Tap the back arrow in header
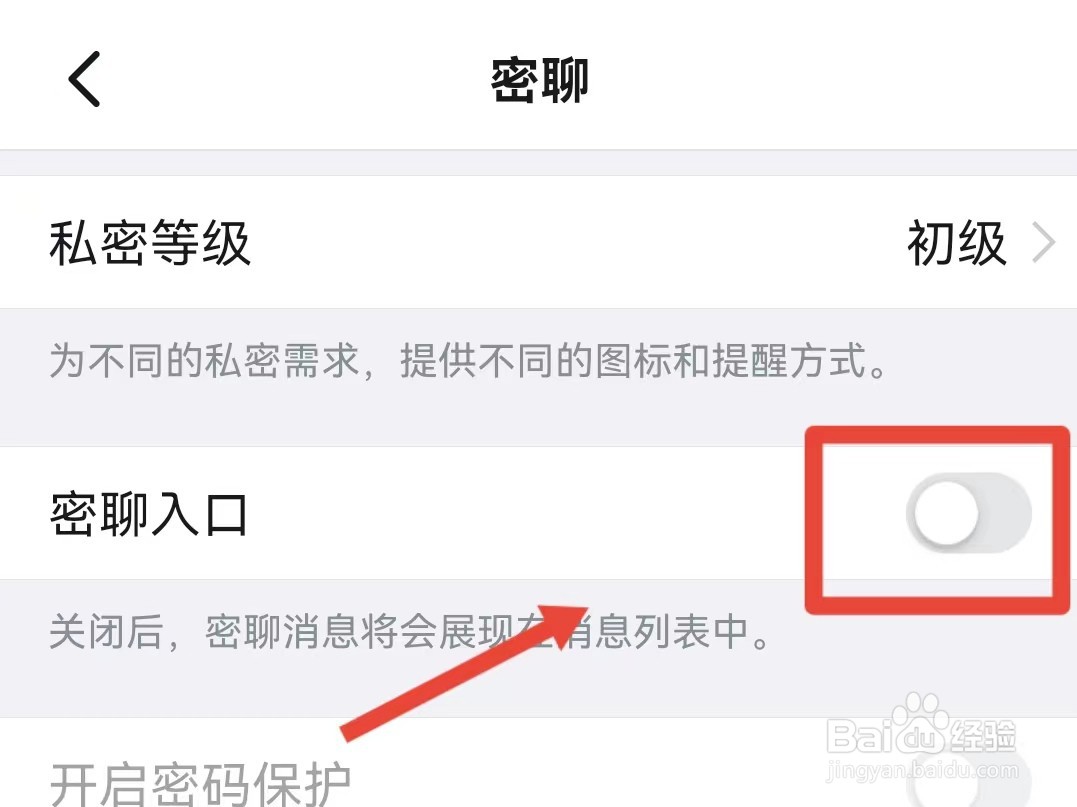1077x807 pixels. [x=84, y=79]
